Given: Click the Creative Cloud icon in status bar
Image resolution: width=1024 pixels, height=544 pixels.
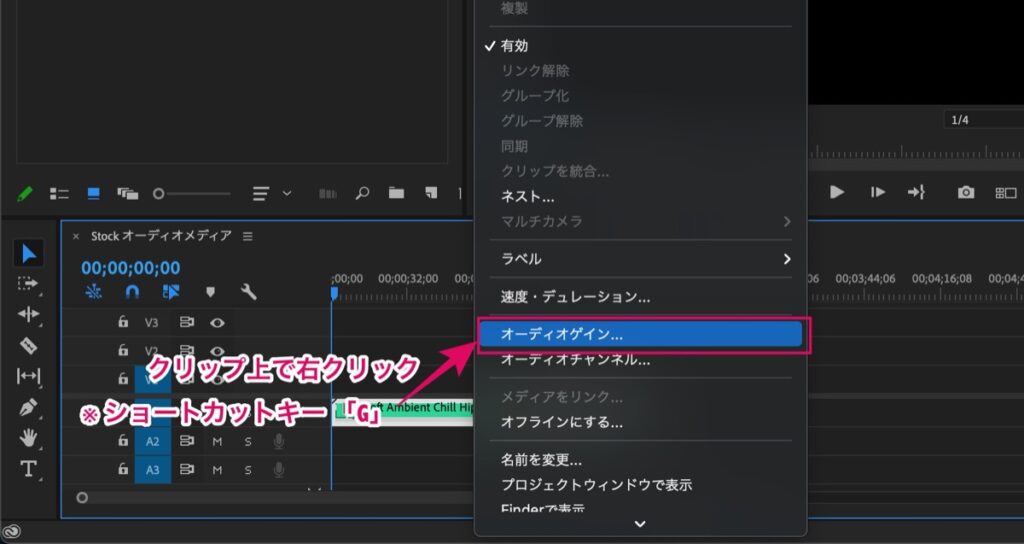Looking at the screenshot, I should pyautogui.click(x=13, y=532).
